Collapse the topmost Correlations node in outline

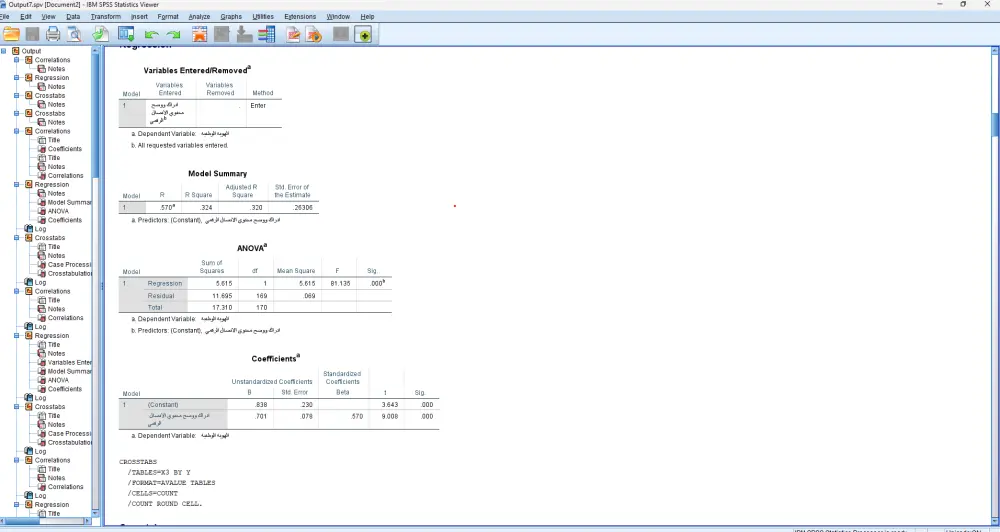tap(17, 60)
